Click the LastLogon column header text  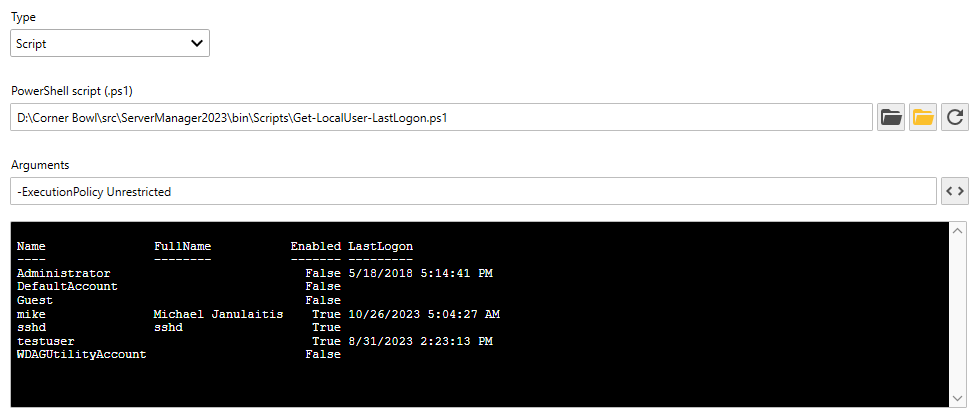(380, 246)
